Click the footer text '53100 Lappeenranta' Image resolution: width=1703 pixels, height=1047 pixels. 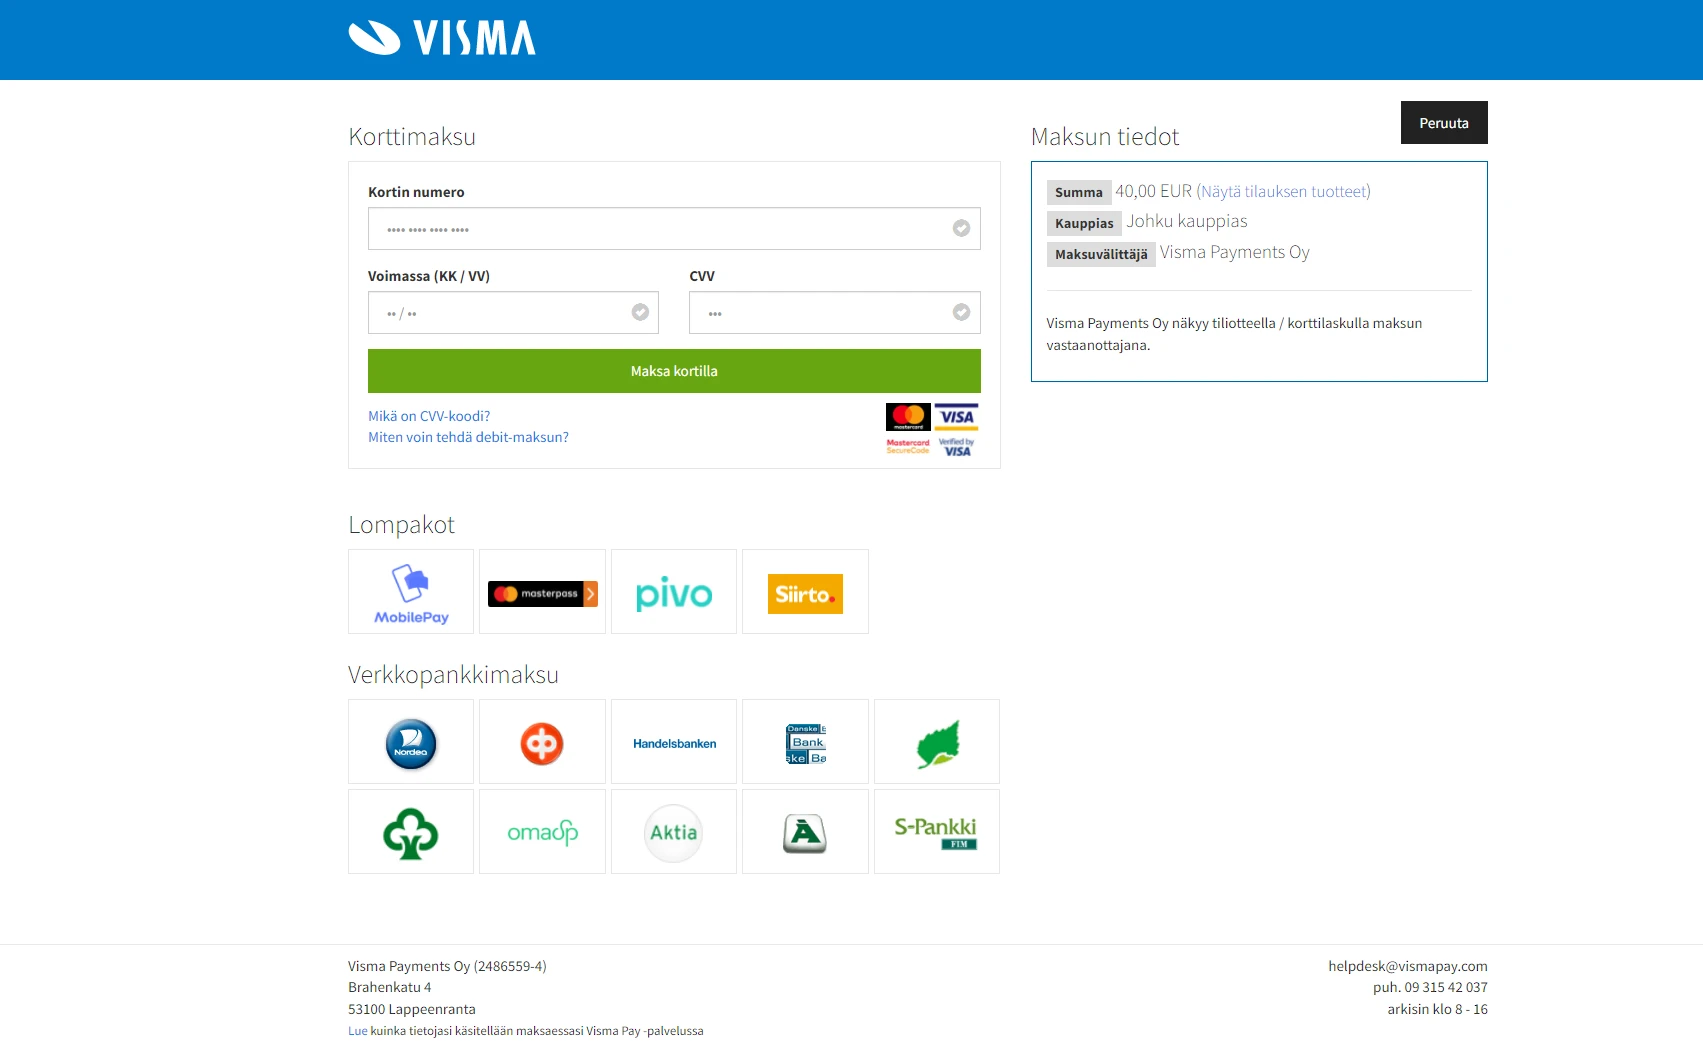tap(412, 1009)
